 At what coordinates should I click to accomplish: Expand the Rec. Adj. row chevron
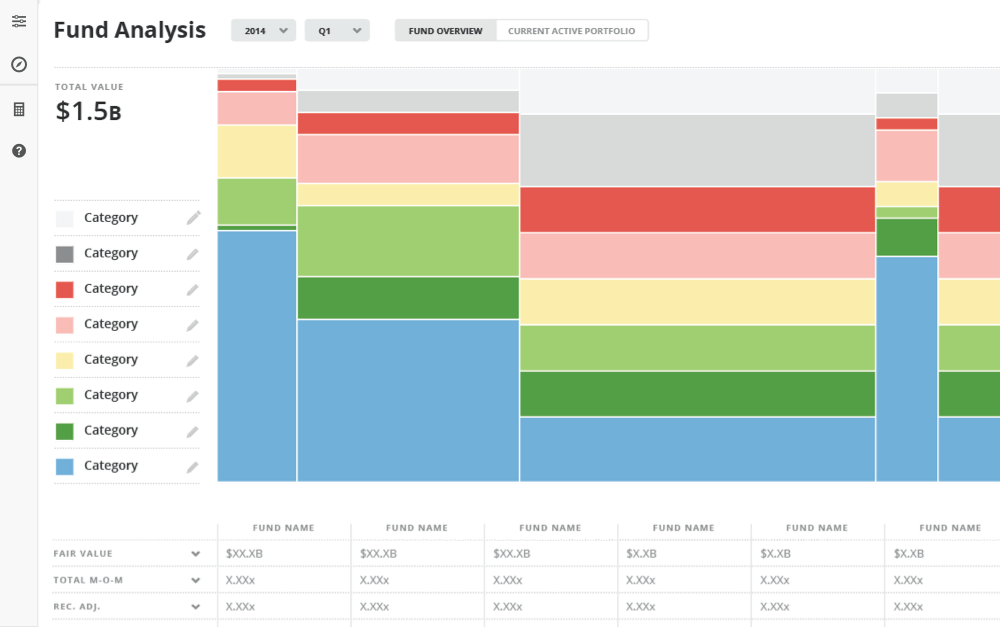196,607
